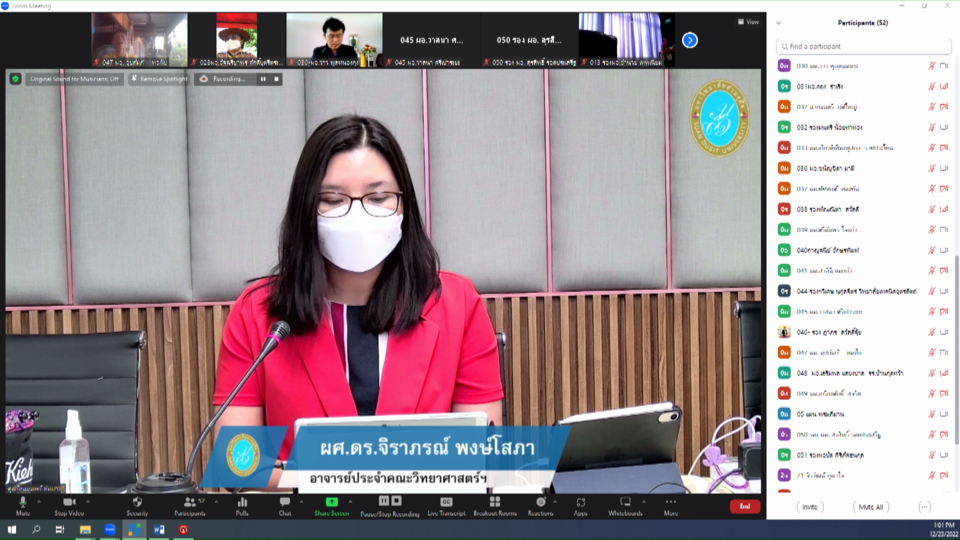This screenshot has width=960, height=540.
Task: Open the Reactions icon
Action: coord(541,502)
